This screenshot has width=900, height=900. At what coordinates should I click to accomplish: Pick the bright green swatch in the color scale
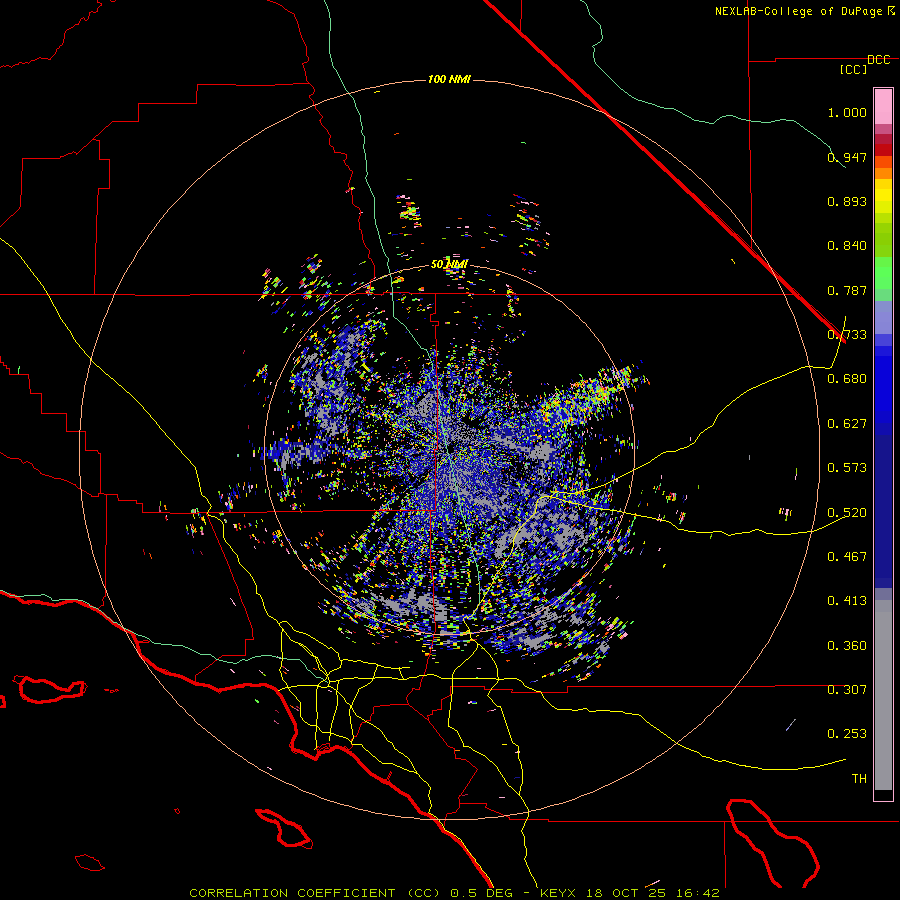tap(883, 273)
